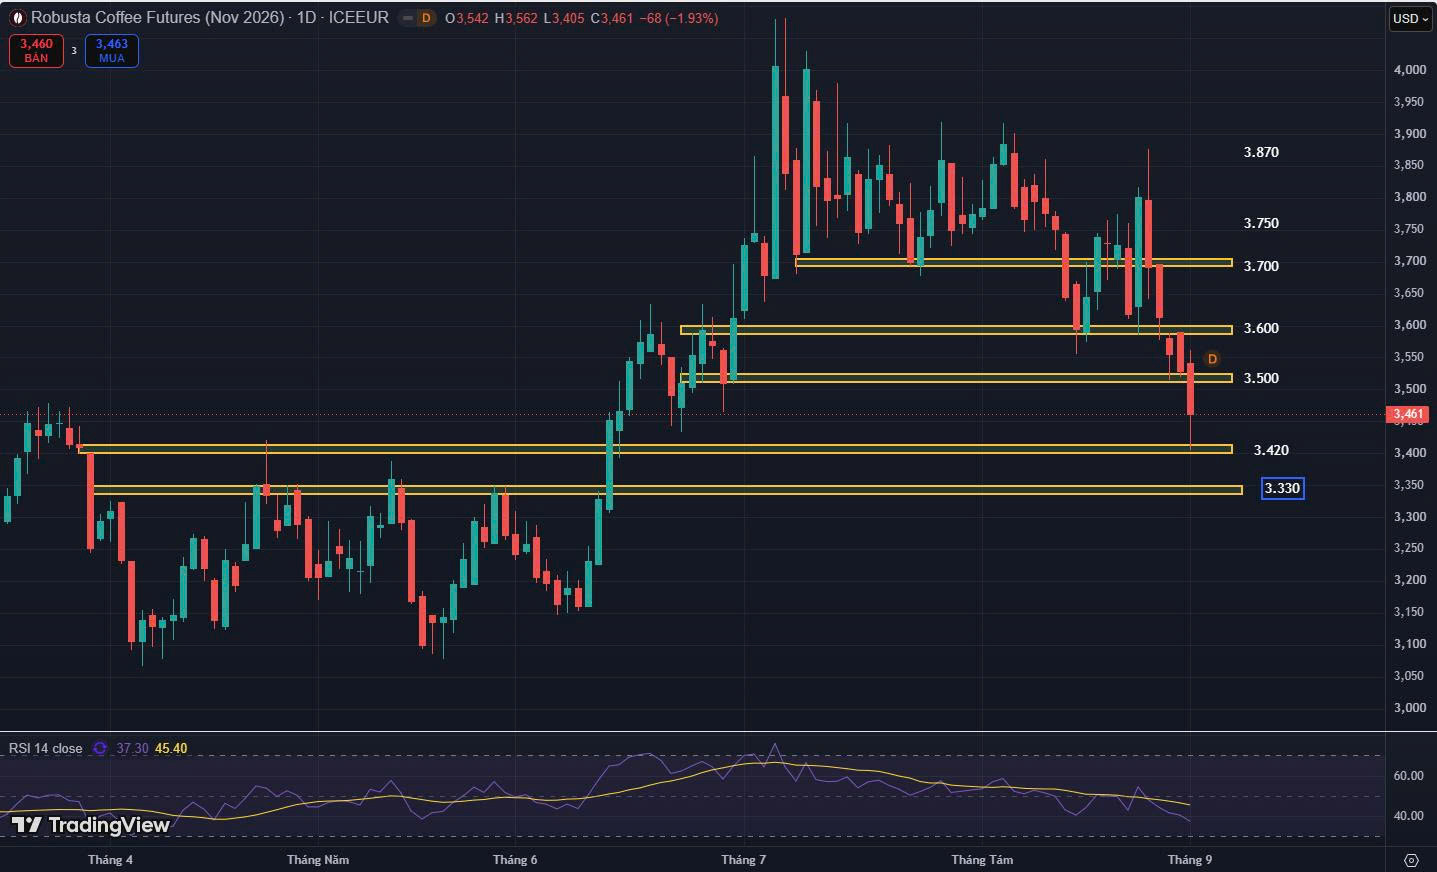Click the red 3,461 current price tag

point(1408,414)
